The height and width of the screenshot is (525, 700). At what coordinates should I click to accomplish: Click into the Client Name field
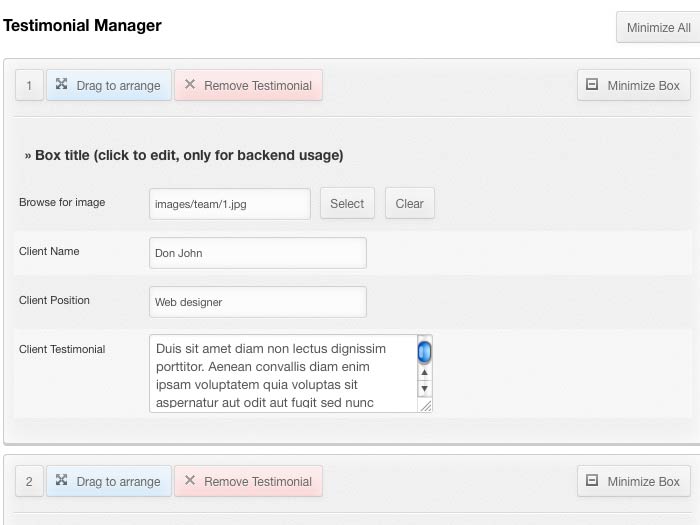[x=257, y=253]
